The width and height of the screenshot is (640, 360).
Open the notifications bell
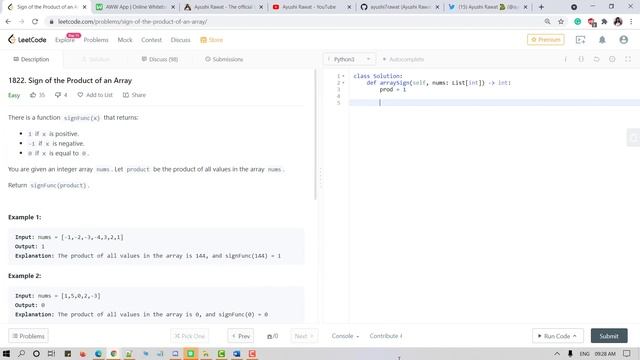[x=602, y=40]
